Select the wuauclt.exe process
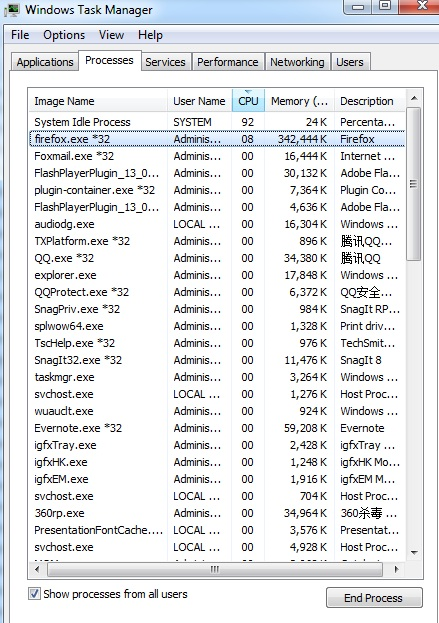 click(217, 411)
